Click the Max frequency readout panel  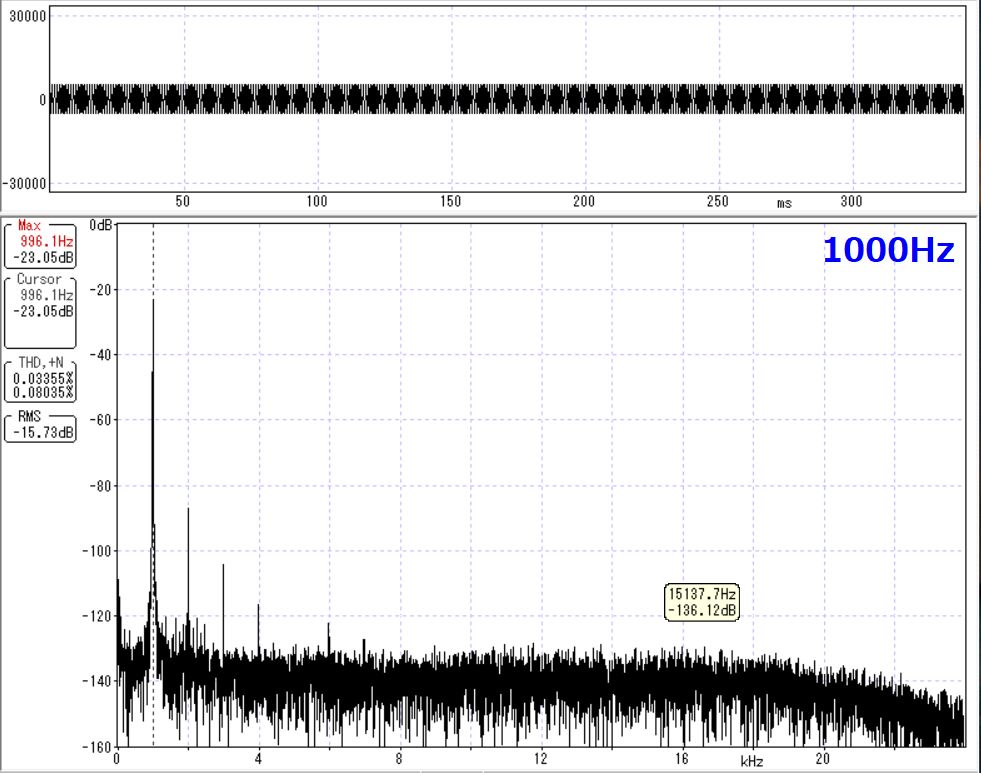[x=41, y=246]
